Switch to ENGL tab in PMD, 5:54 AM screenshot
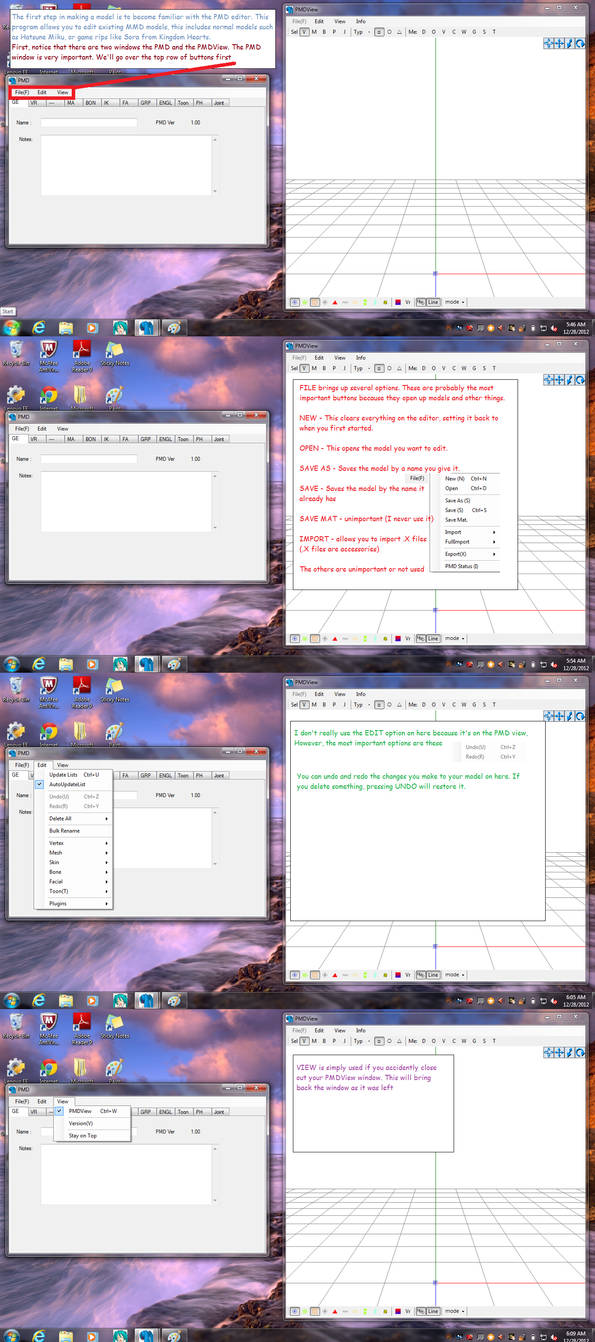Screen dimensions: 595x1342 [166, 439]
